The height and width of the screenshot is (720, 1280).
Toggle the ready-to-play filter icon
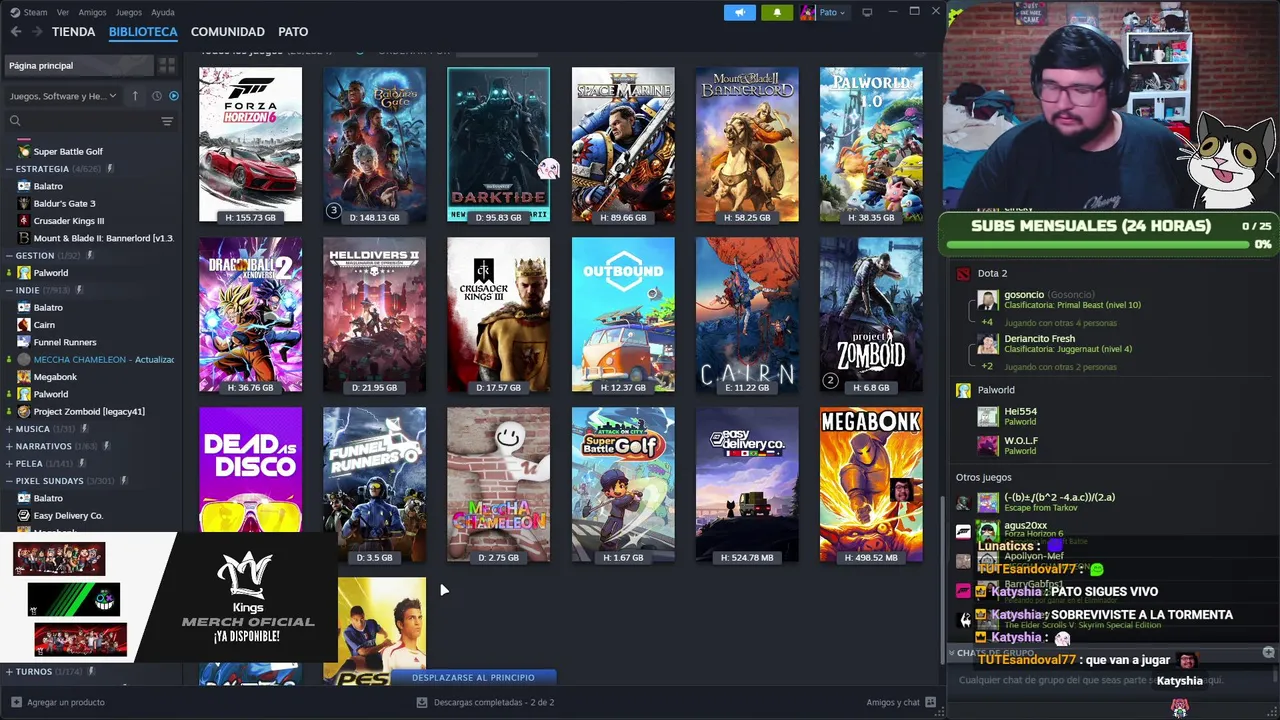(x=174, y=96)
